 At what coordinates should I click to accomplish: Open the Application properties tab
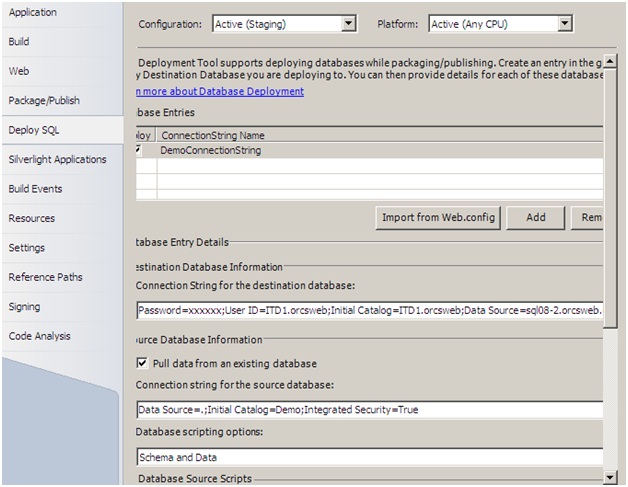point(33,12)
